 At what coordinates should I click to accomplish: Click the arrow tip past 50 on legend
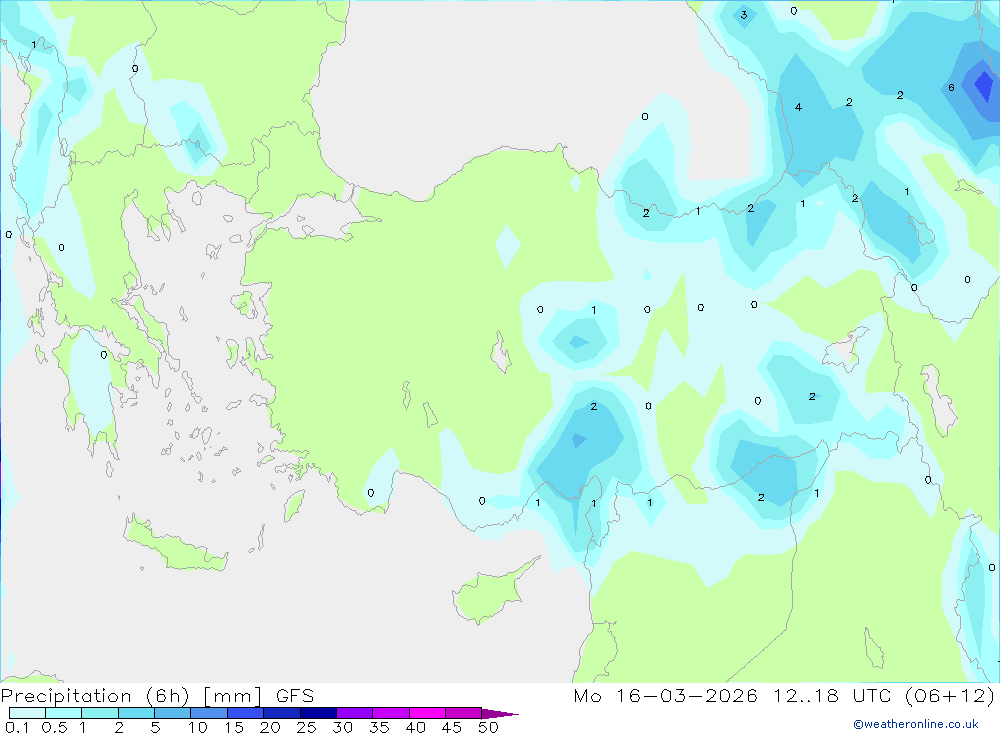[500, 714]
